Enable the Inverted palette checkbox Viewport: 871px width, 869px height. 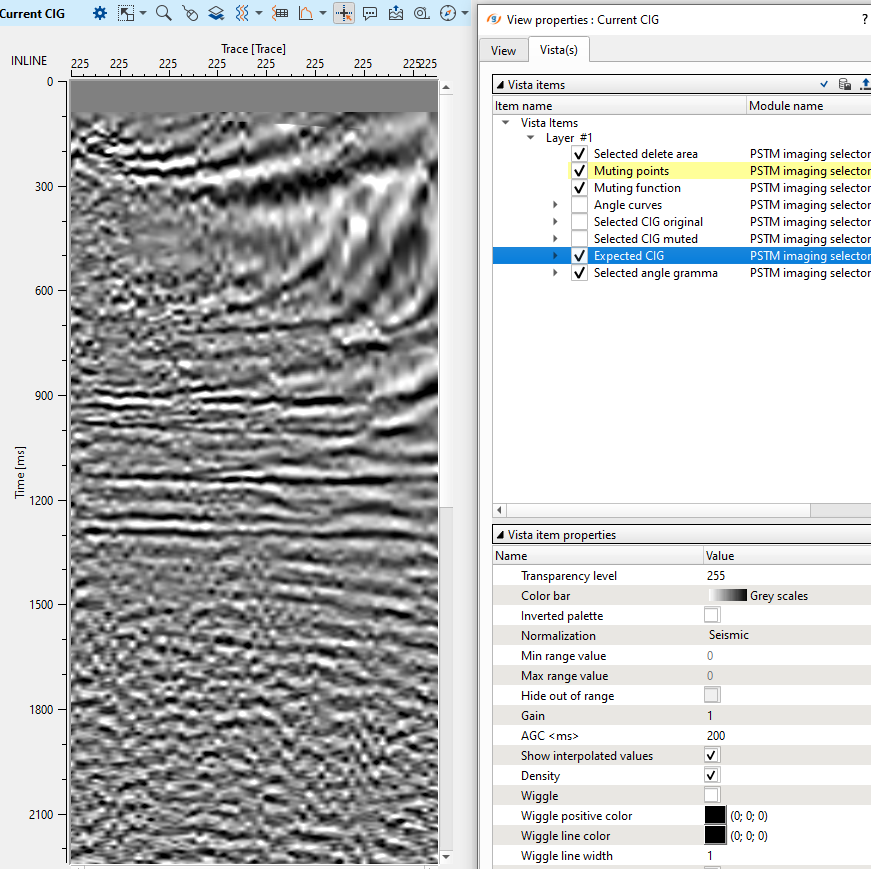(712, 616)
